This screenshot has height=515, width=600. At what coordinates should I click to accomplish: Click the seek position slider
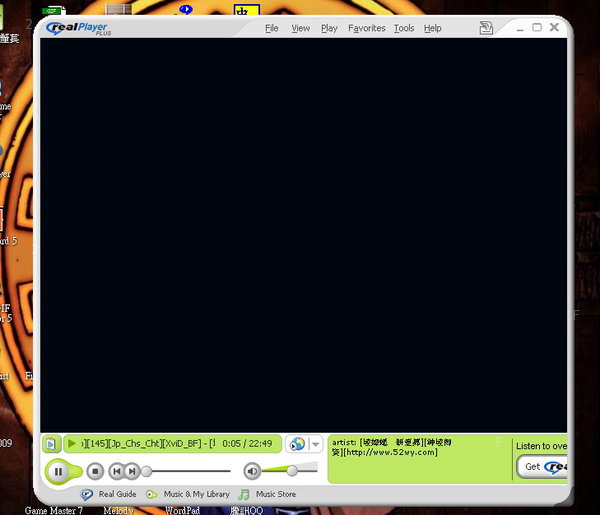[x=147, y=471]
